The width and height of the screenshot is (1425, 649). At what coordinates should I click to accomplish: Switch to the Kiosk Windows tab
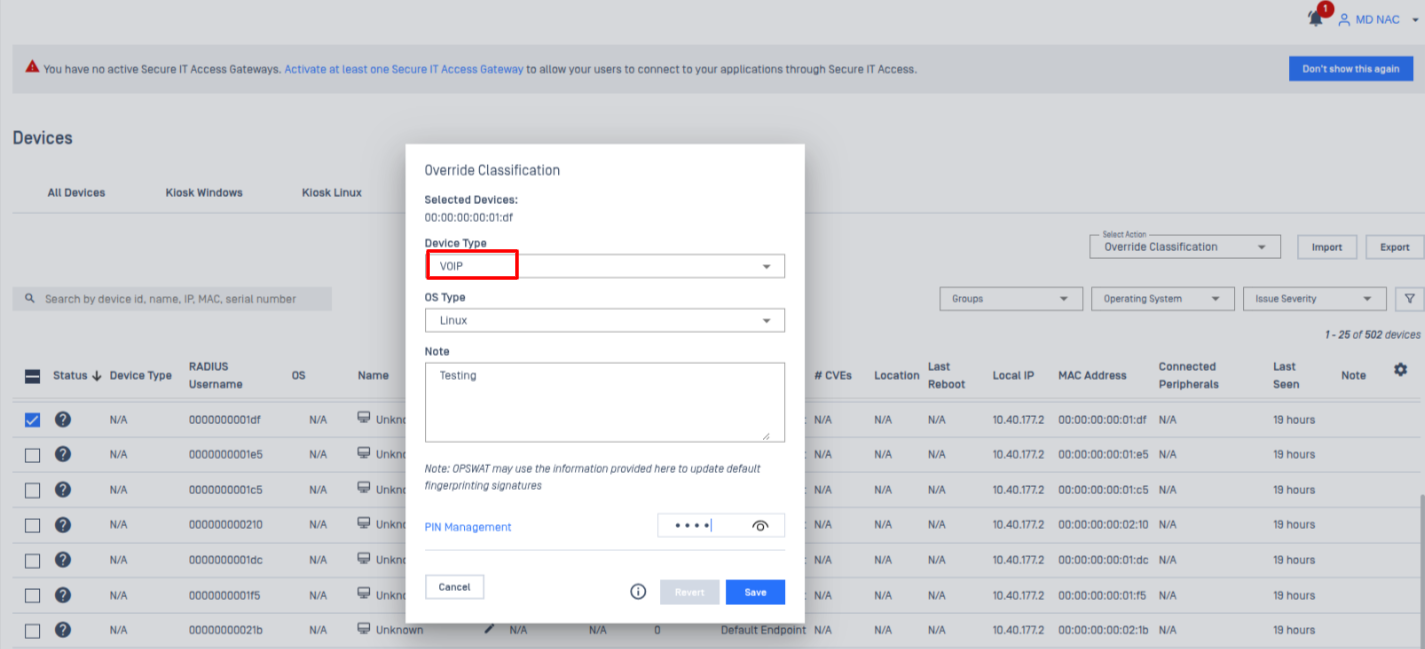(204, 192)
